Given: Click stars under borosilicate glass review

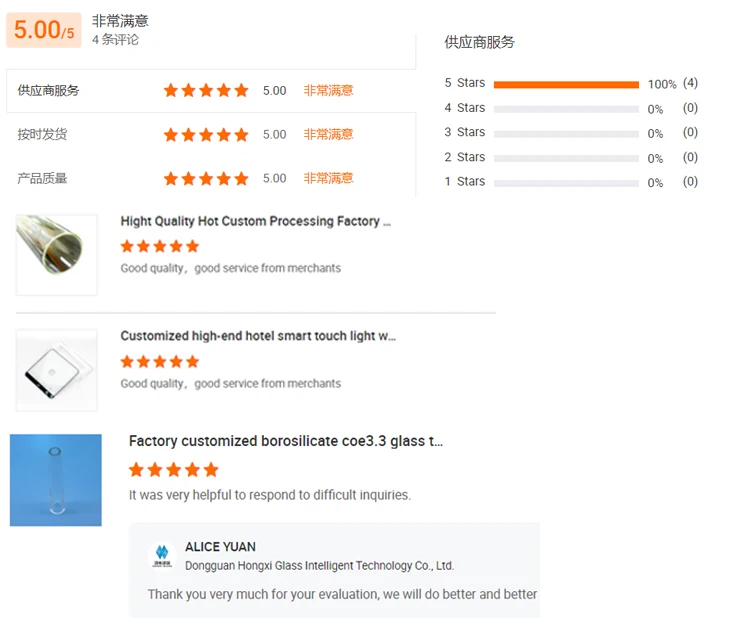Looking at the screenshot, I should pos(173,469).
